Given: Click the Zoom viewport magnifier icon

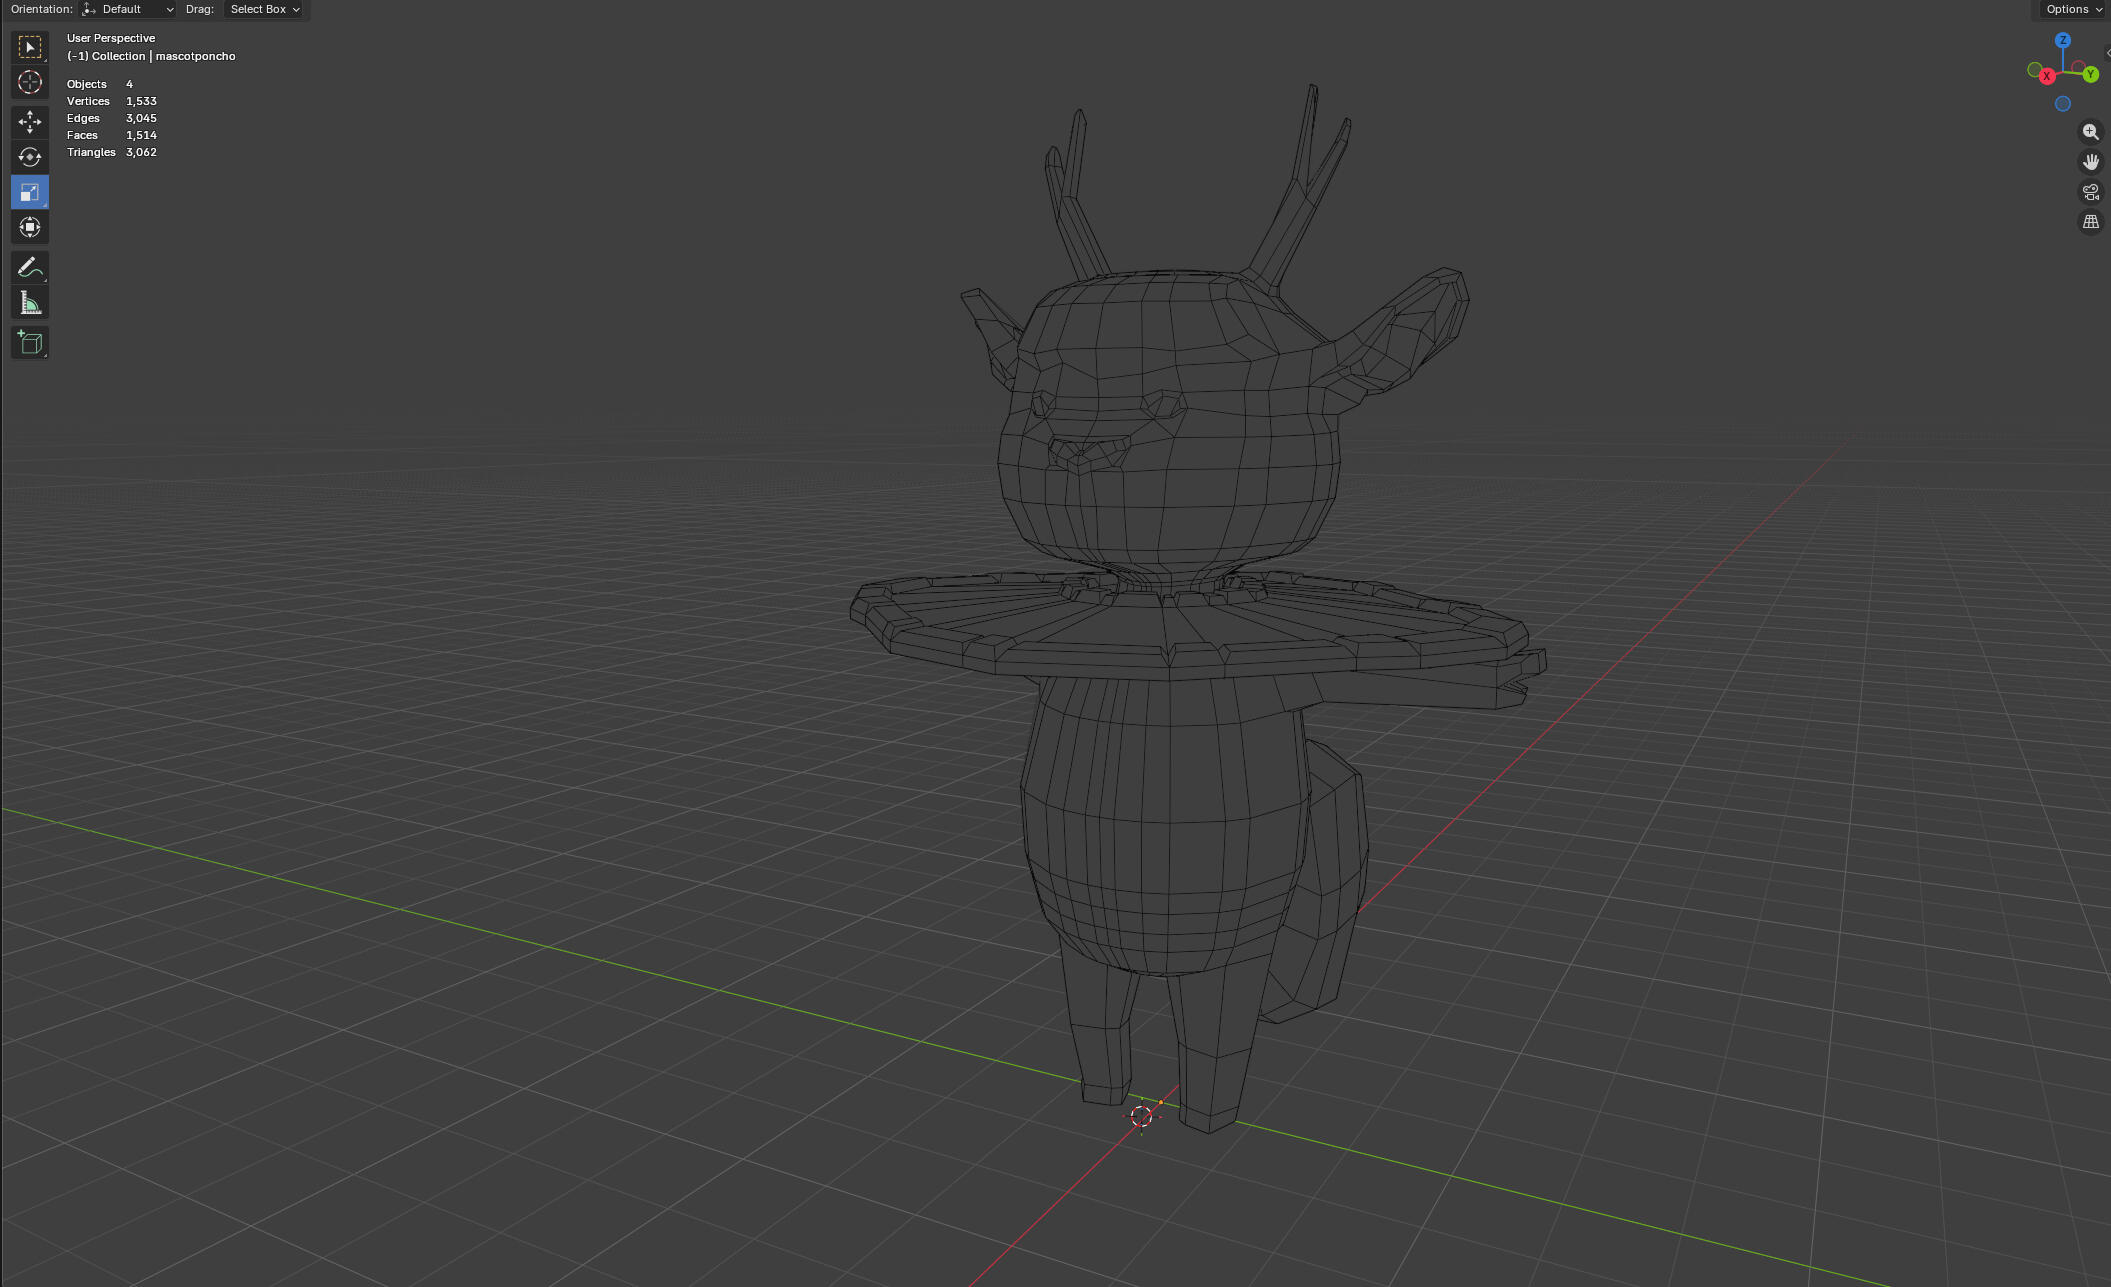Looking at the screenshot, I should pyautogui.click(x=2090, y=132).
